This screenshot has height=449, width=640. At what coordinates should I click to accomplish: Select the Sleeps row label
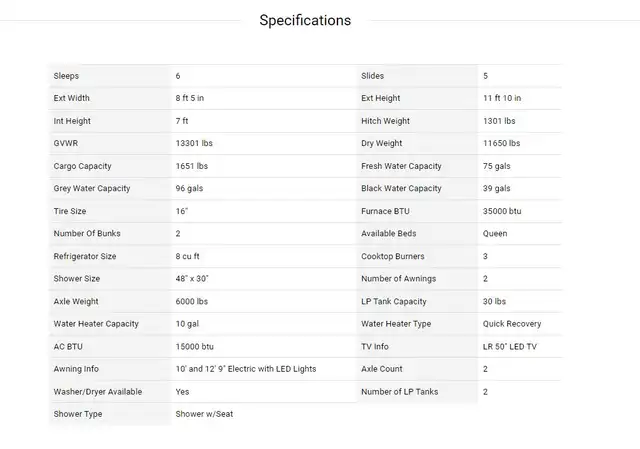(66, 76)
